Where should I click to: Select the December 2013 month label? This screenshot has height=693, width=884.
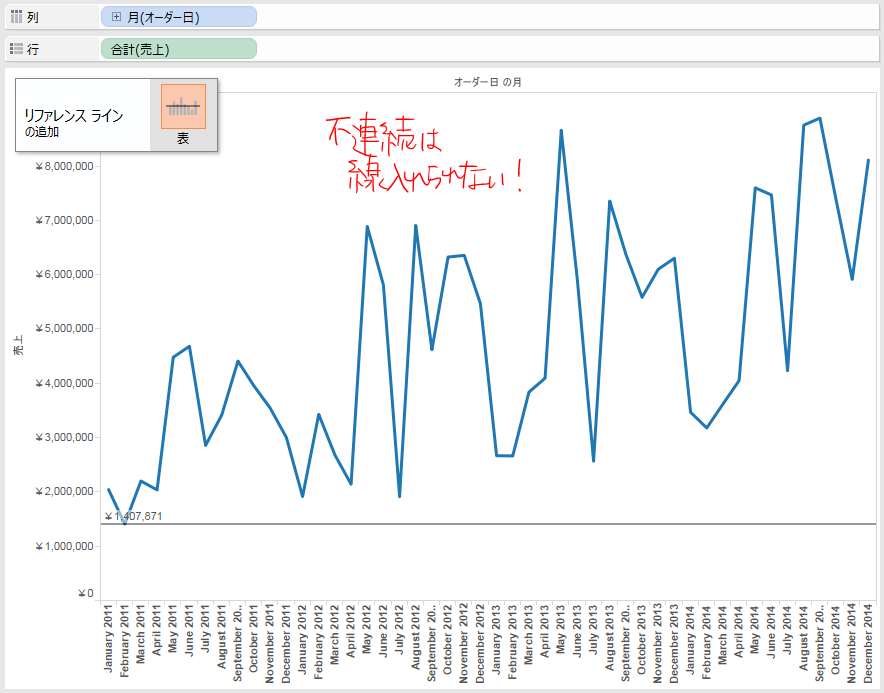point(674,644)
